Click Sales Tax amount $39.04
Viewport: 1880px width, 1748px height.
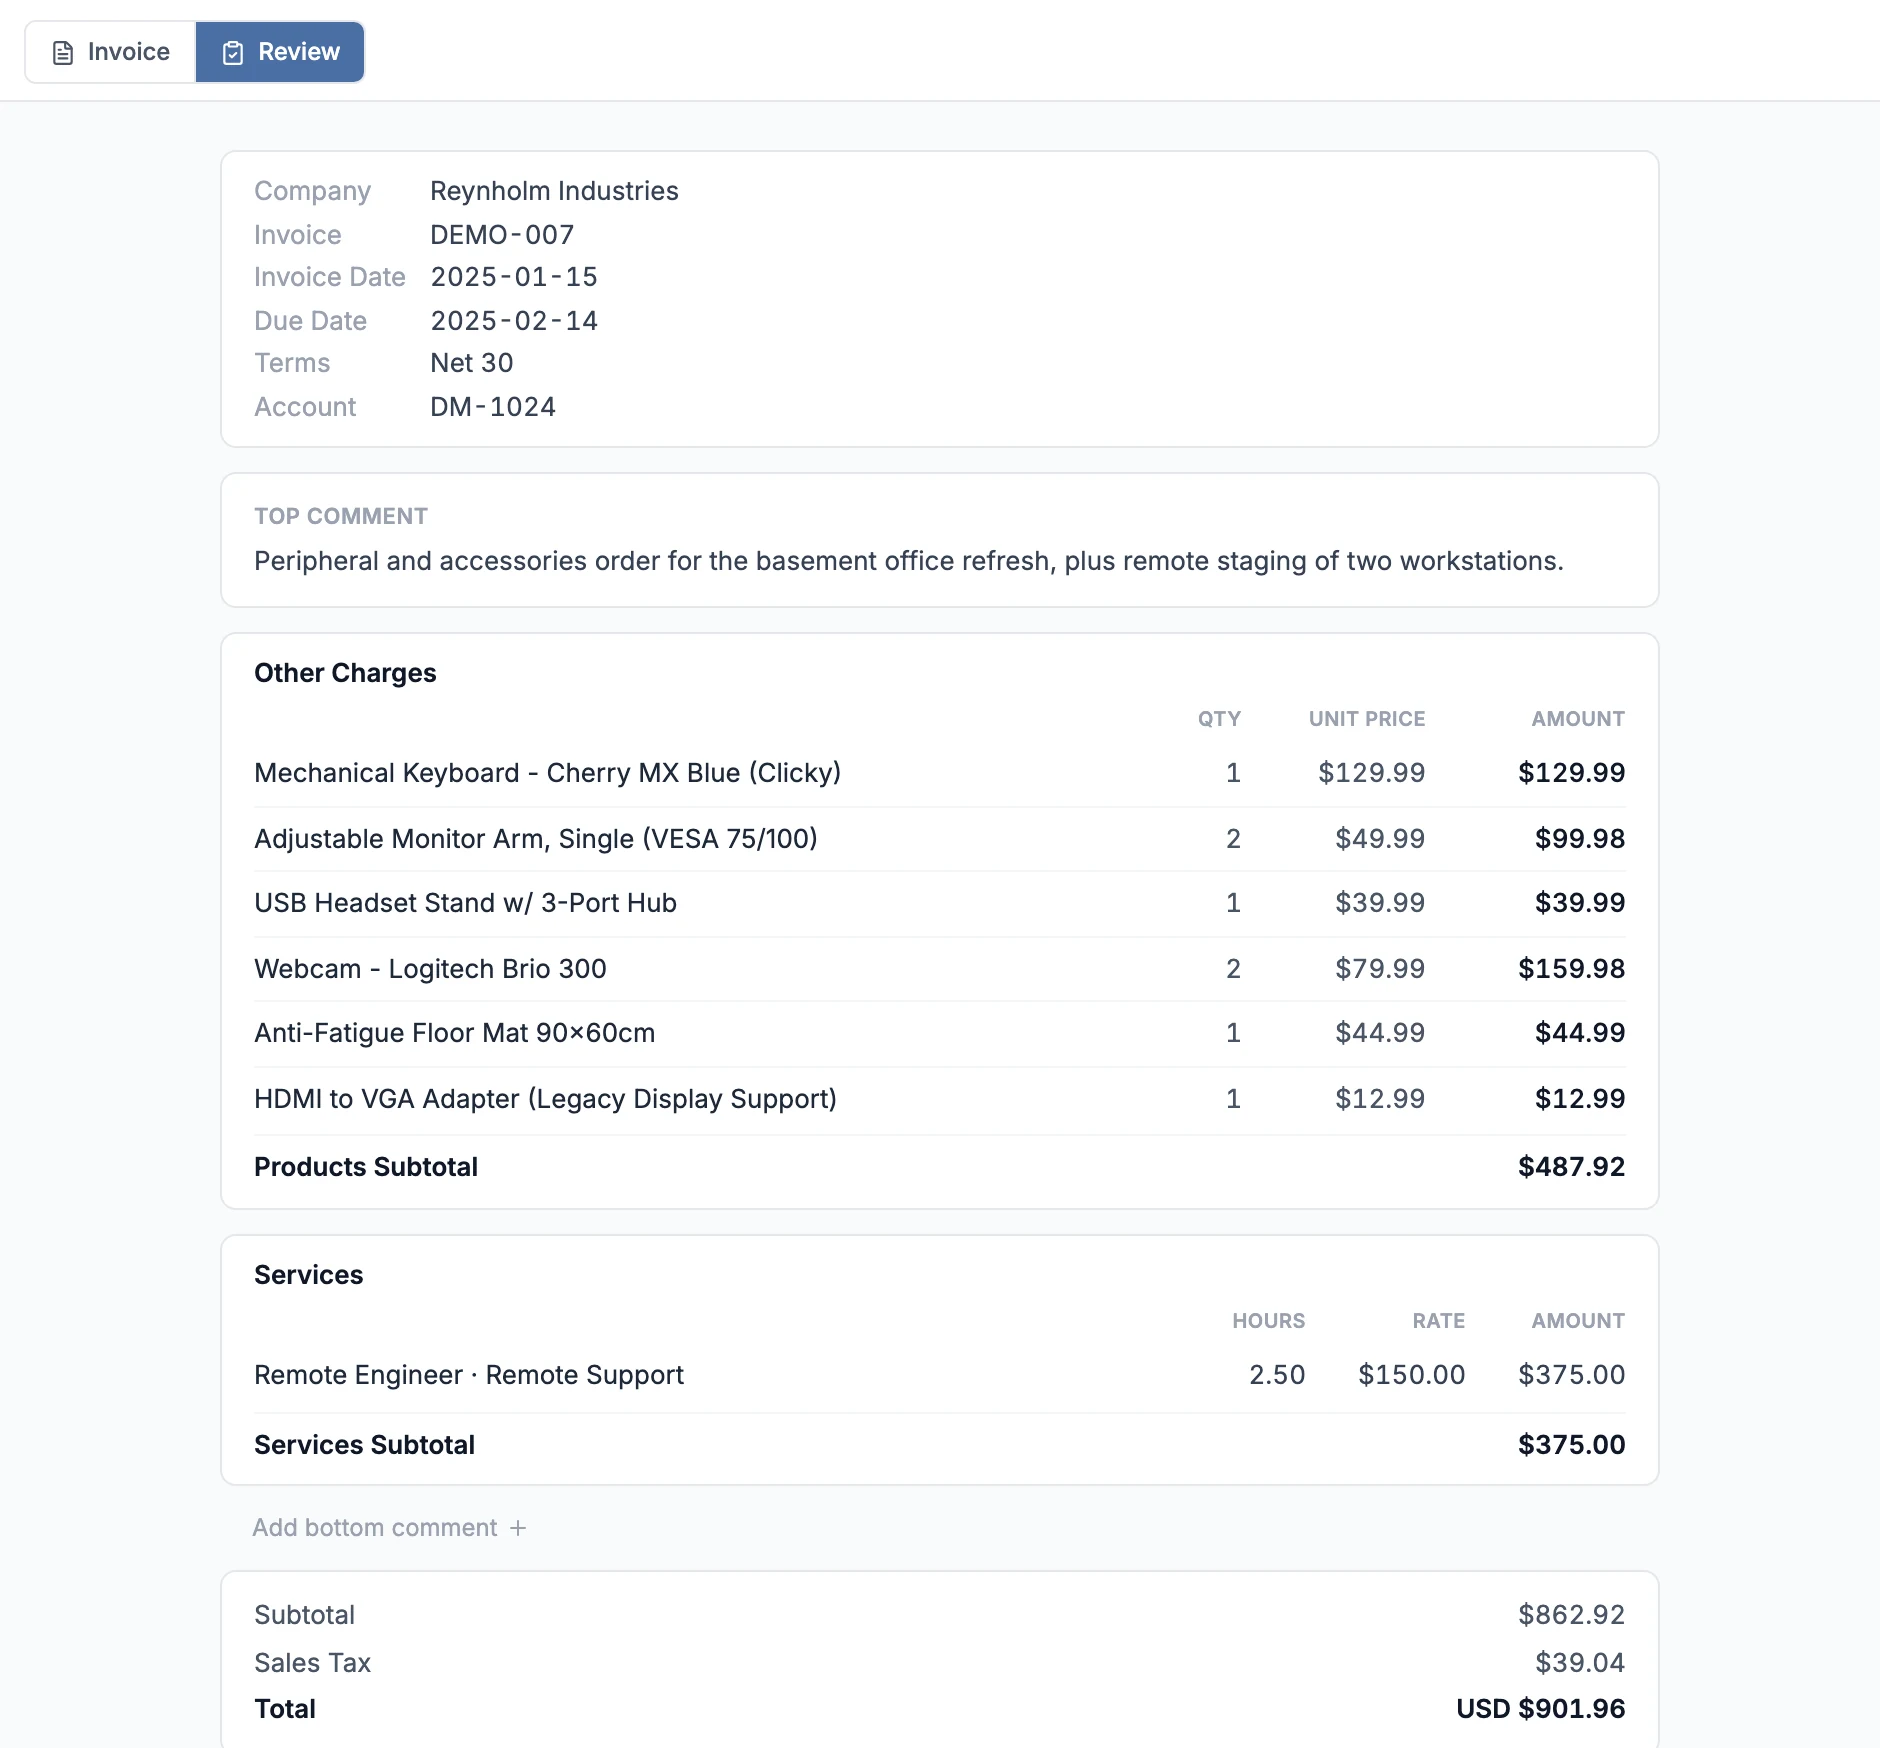point(1580,1663)
